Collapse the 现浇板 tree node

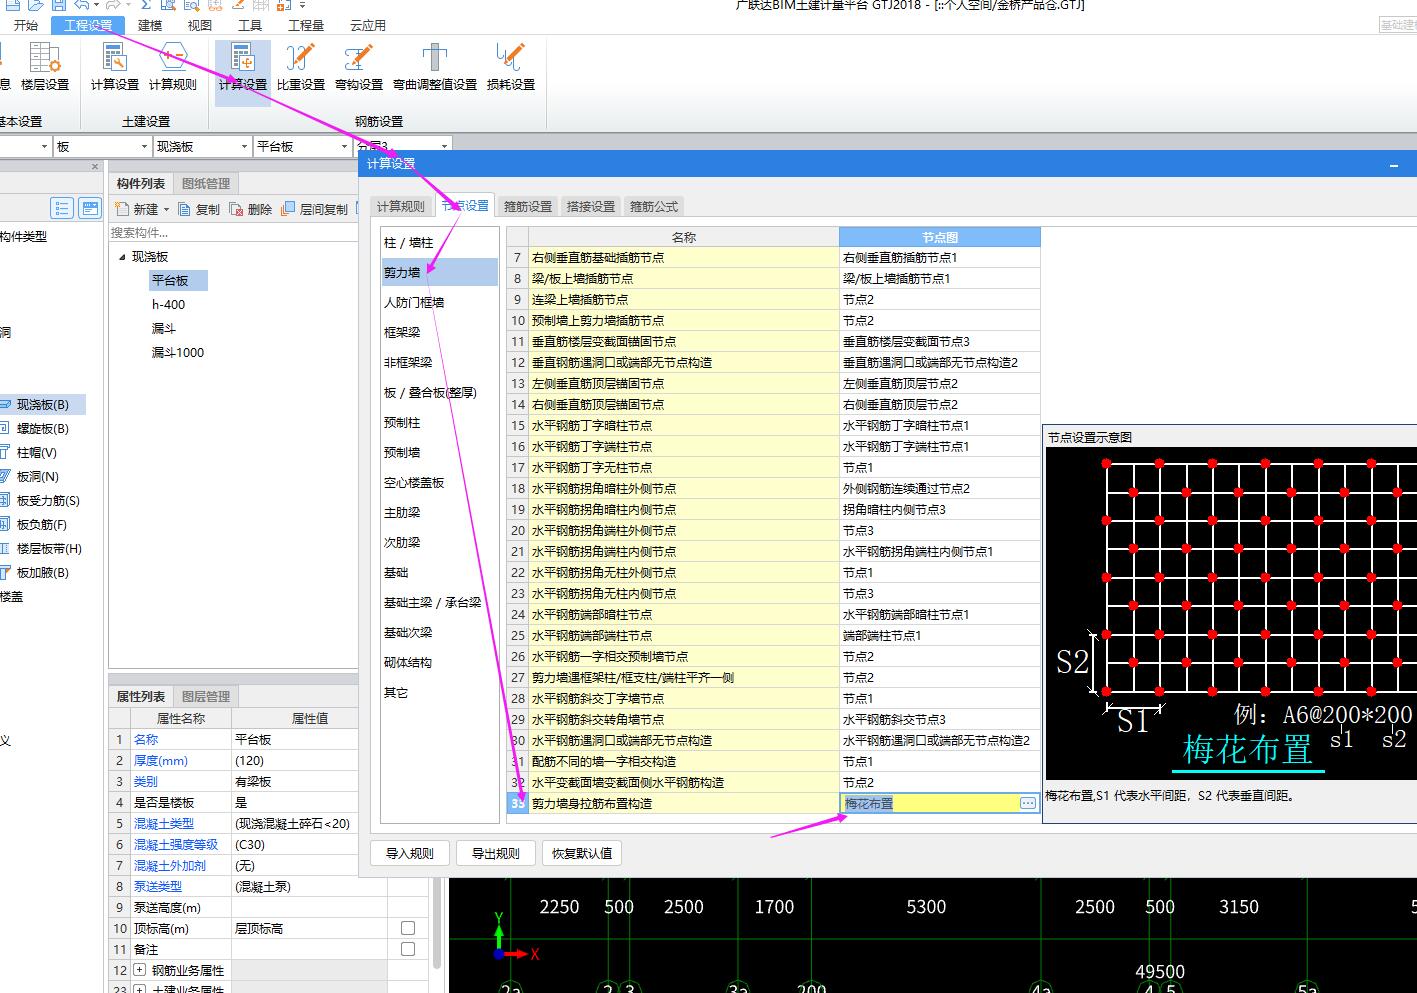click(x=122, y=257)
